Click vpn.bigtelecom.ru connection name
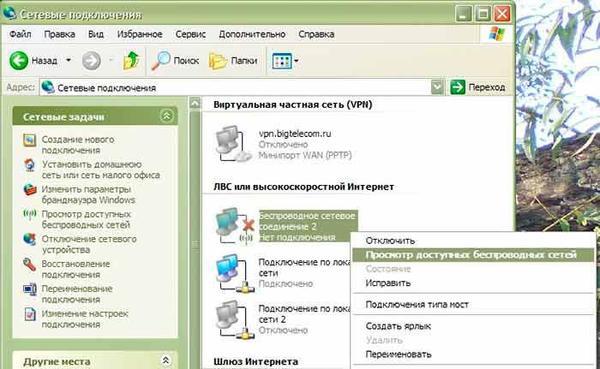 point(295,134)
